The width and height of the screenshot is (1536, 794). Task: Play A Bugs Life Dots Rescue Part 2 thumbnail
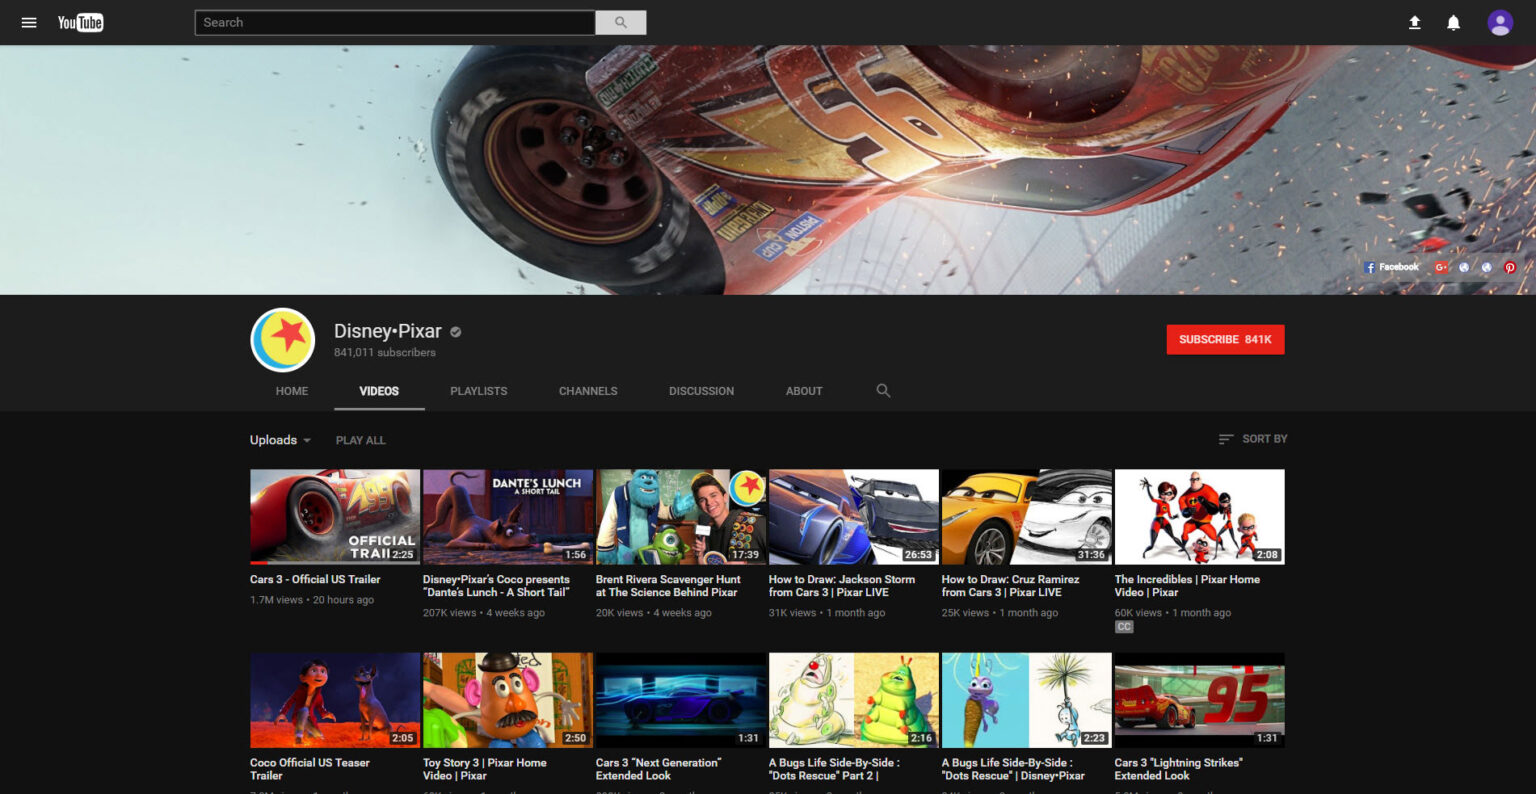pyautogui.click(x=854, y=700)
